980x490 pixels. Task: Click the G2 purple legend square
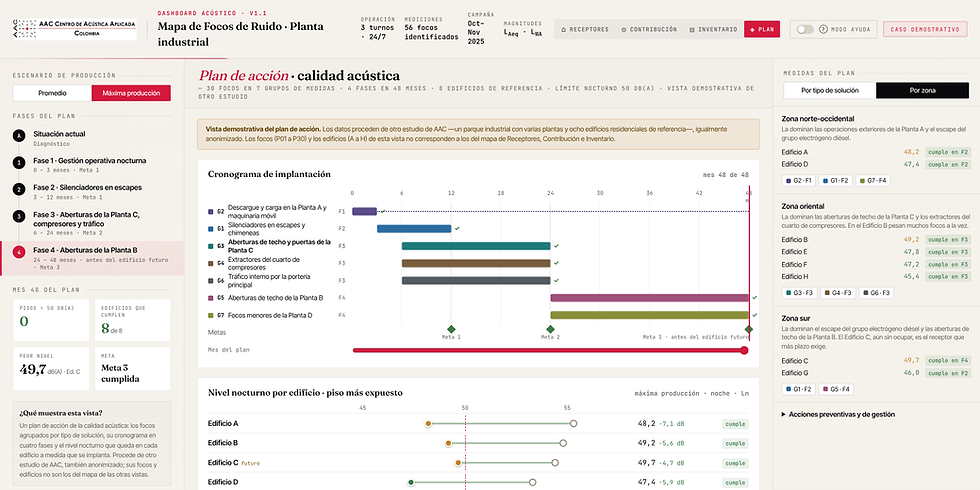[x=211, y=211]
